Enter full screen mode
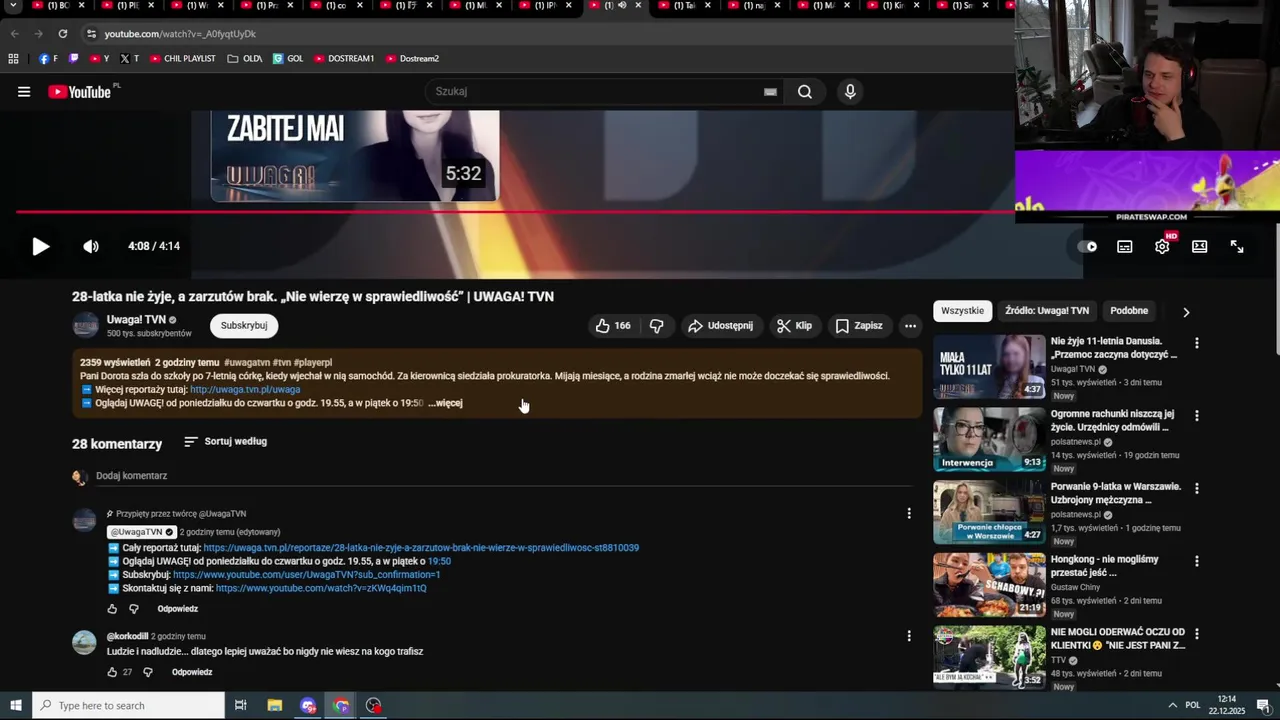1280x720 pixels. tap(1237, 246)
